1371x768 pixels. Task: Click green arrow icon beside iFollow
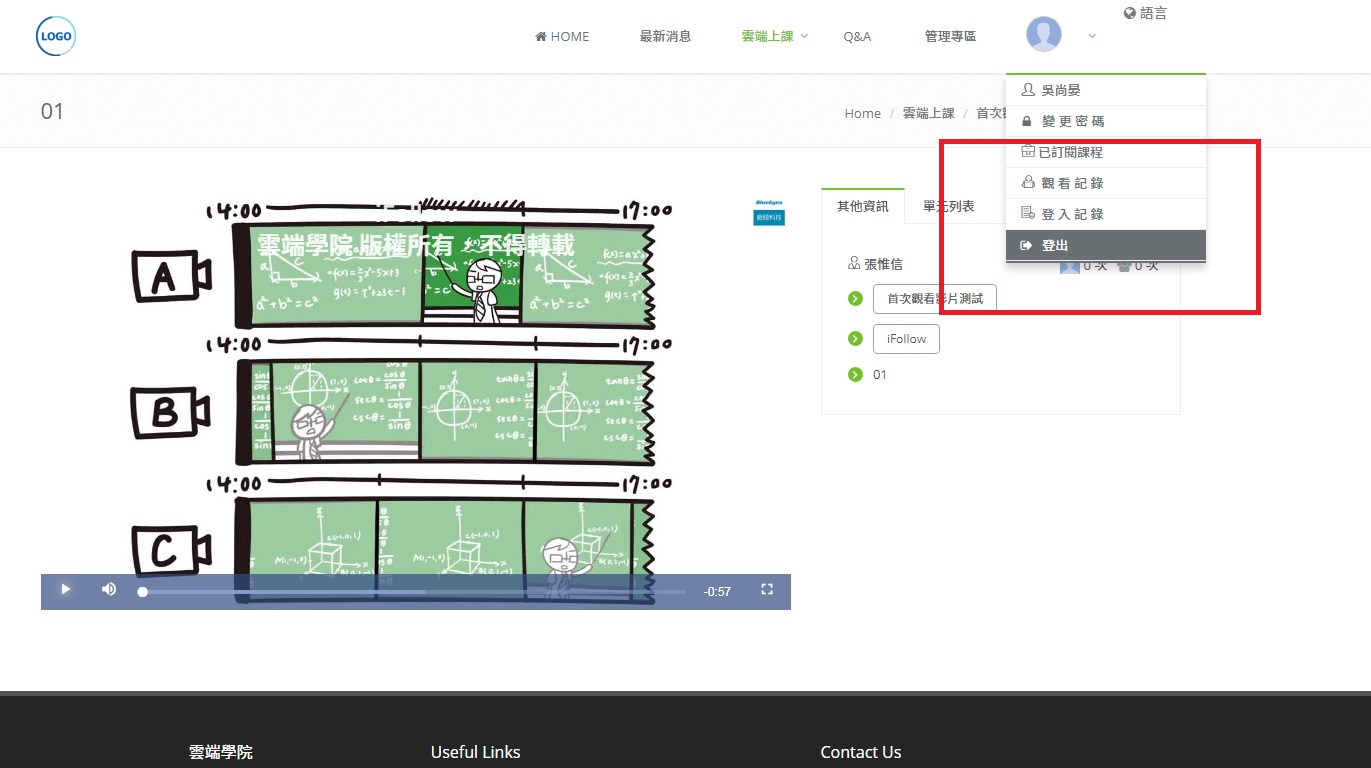pyautogui.click(x=855, y=339)
